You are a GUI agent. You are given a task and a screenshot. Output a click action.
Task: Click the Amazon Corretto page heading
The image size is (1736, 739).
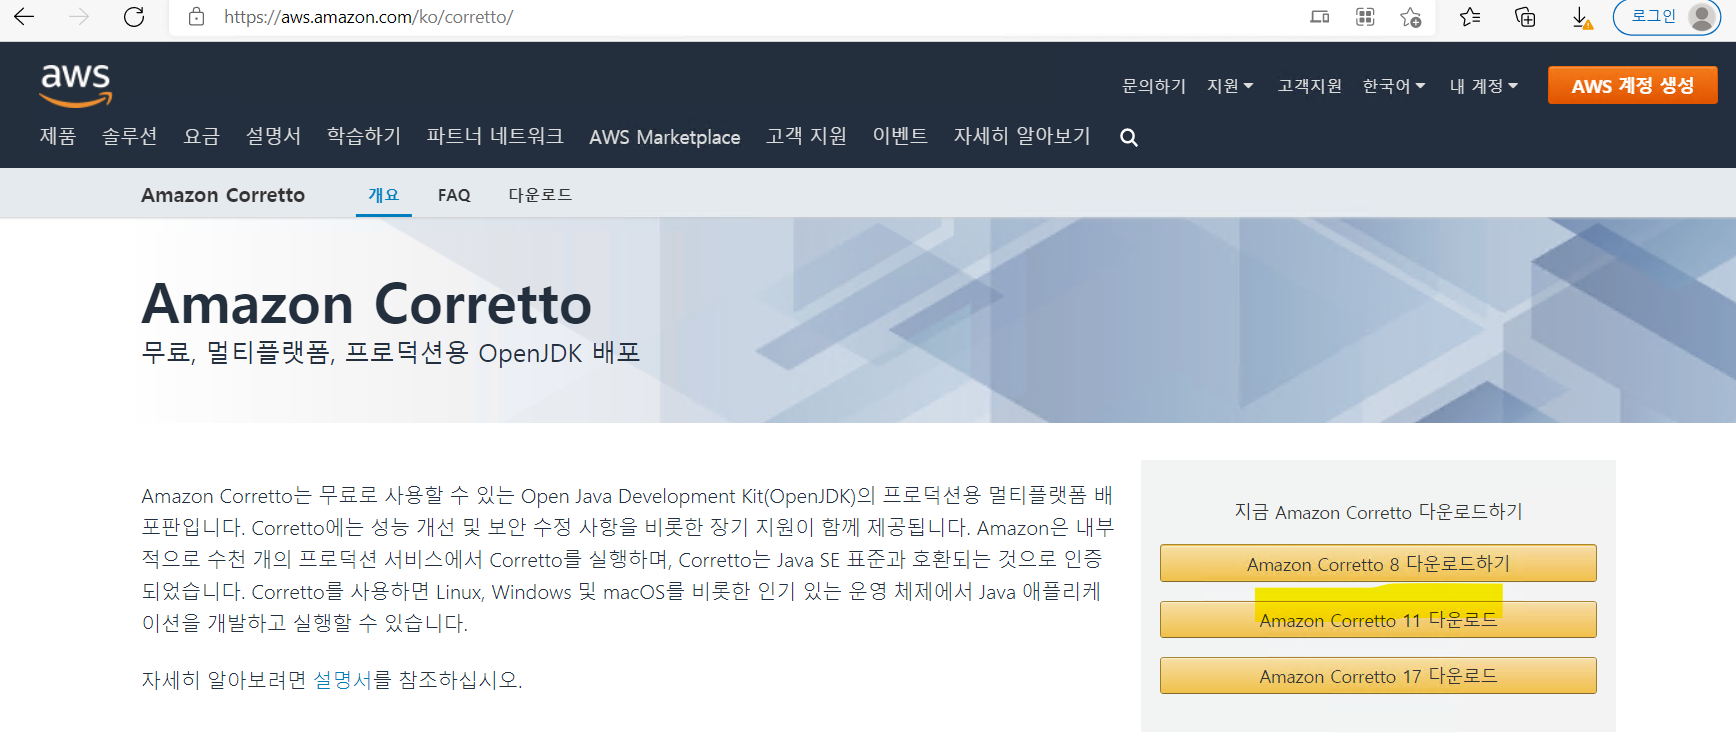367,304
